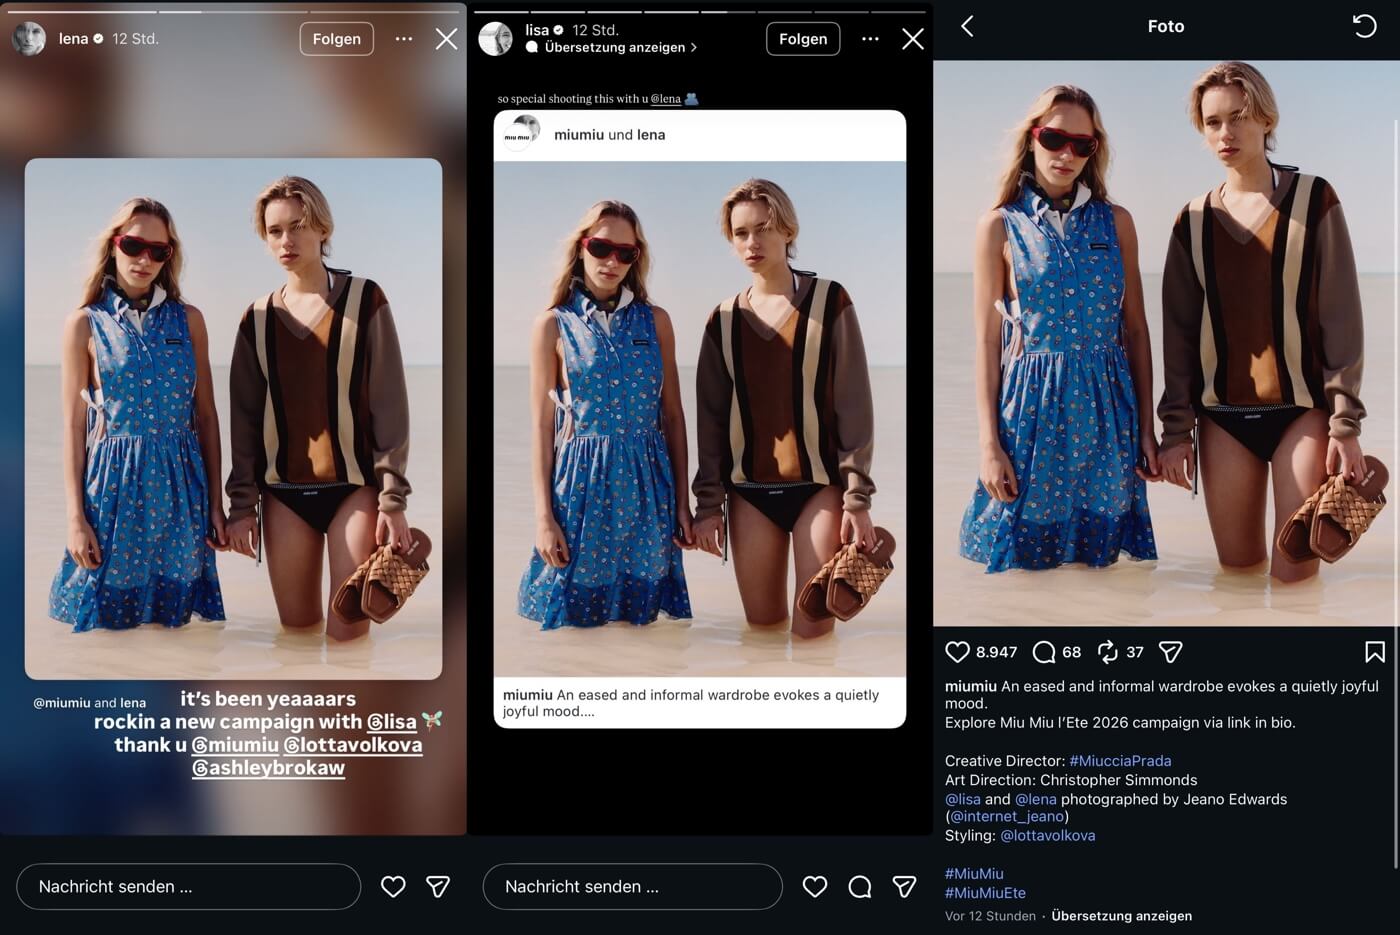Follow lena with the Folgen button

(336, 39)
